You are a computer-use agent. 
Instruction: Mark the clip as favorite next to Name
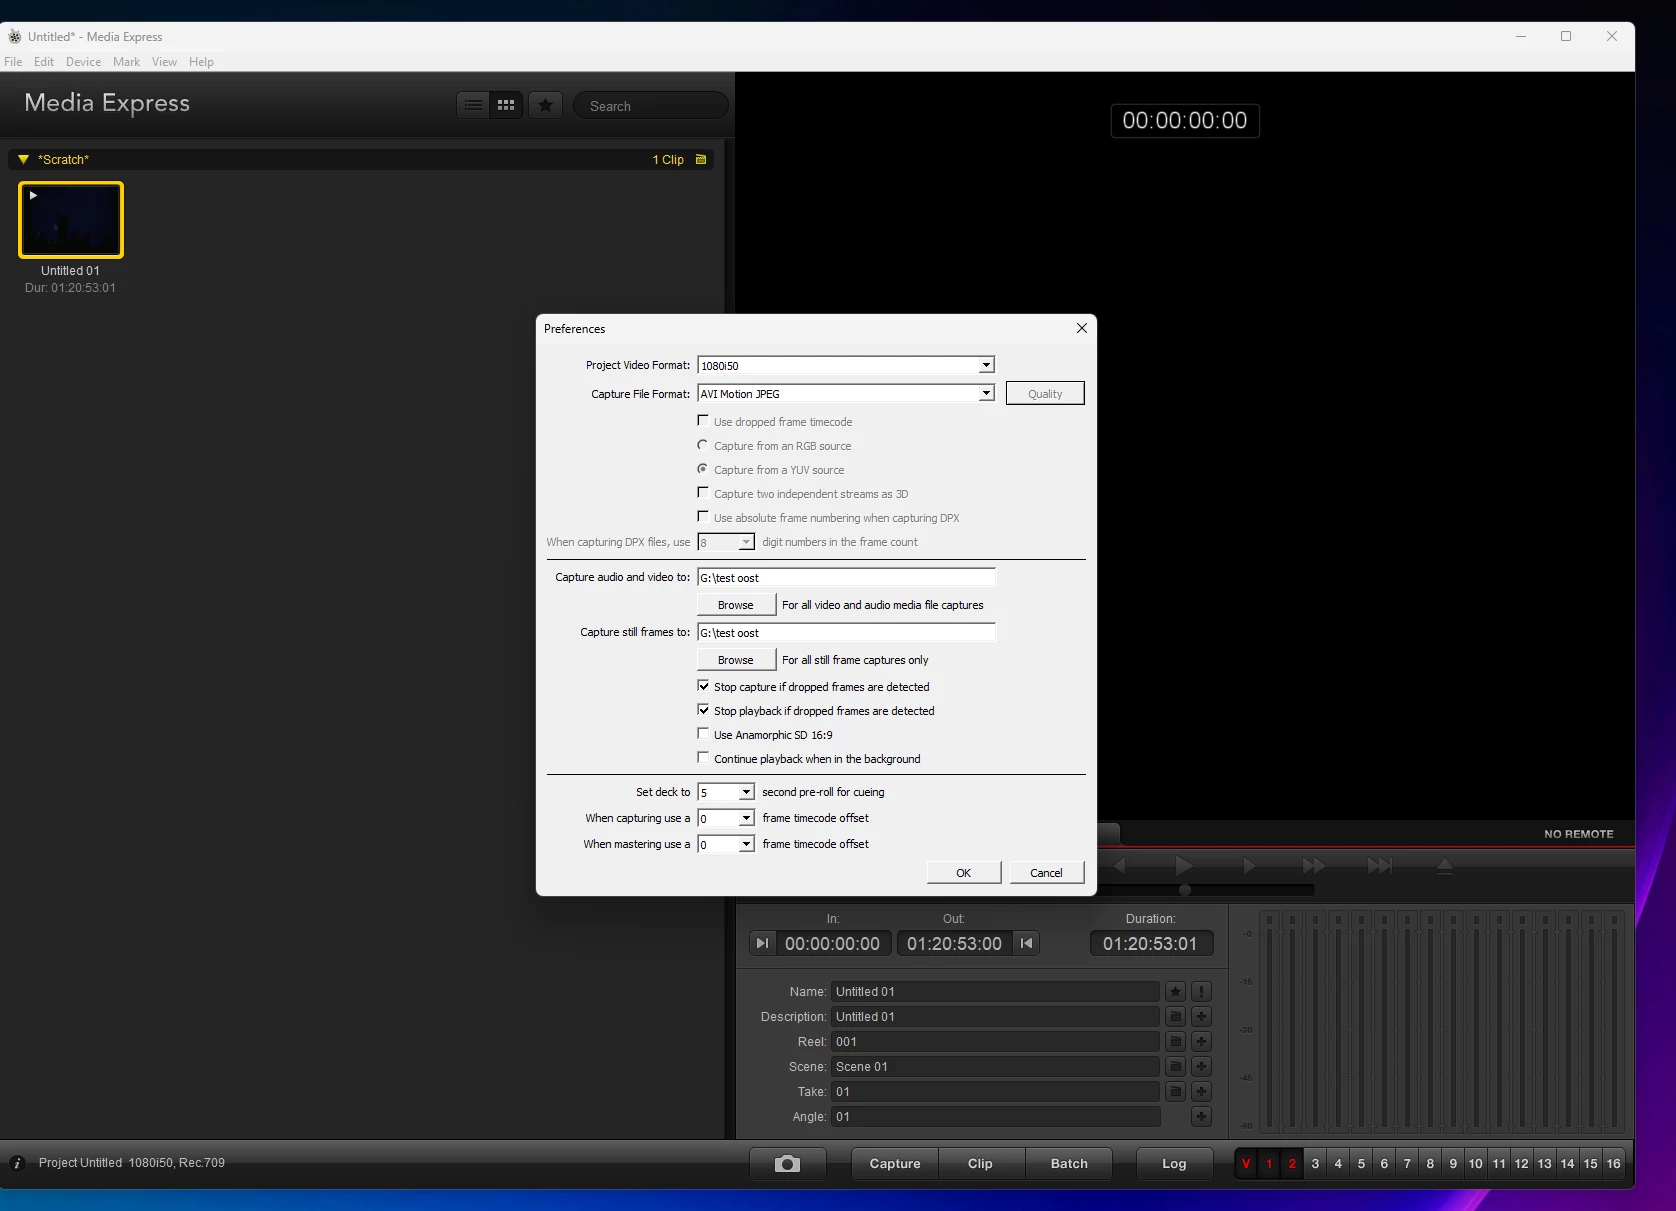[x=1175, y=991]
